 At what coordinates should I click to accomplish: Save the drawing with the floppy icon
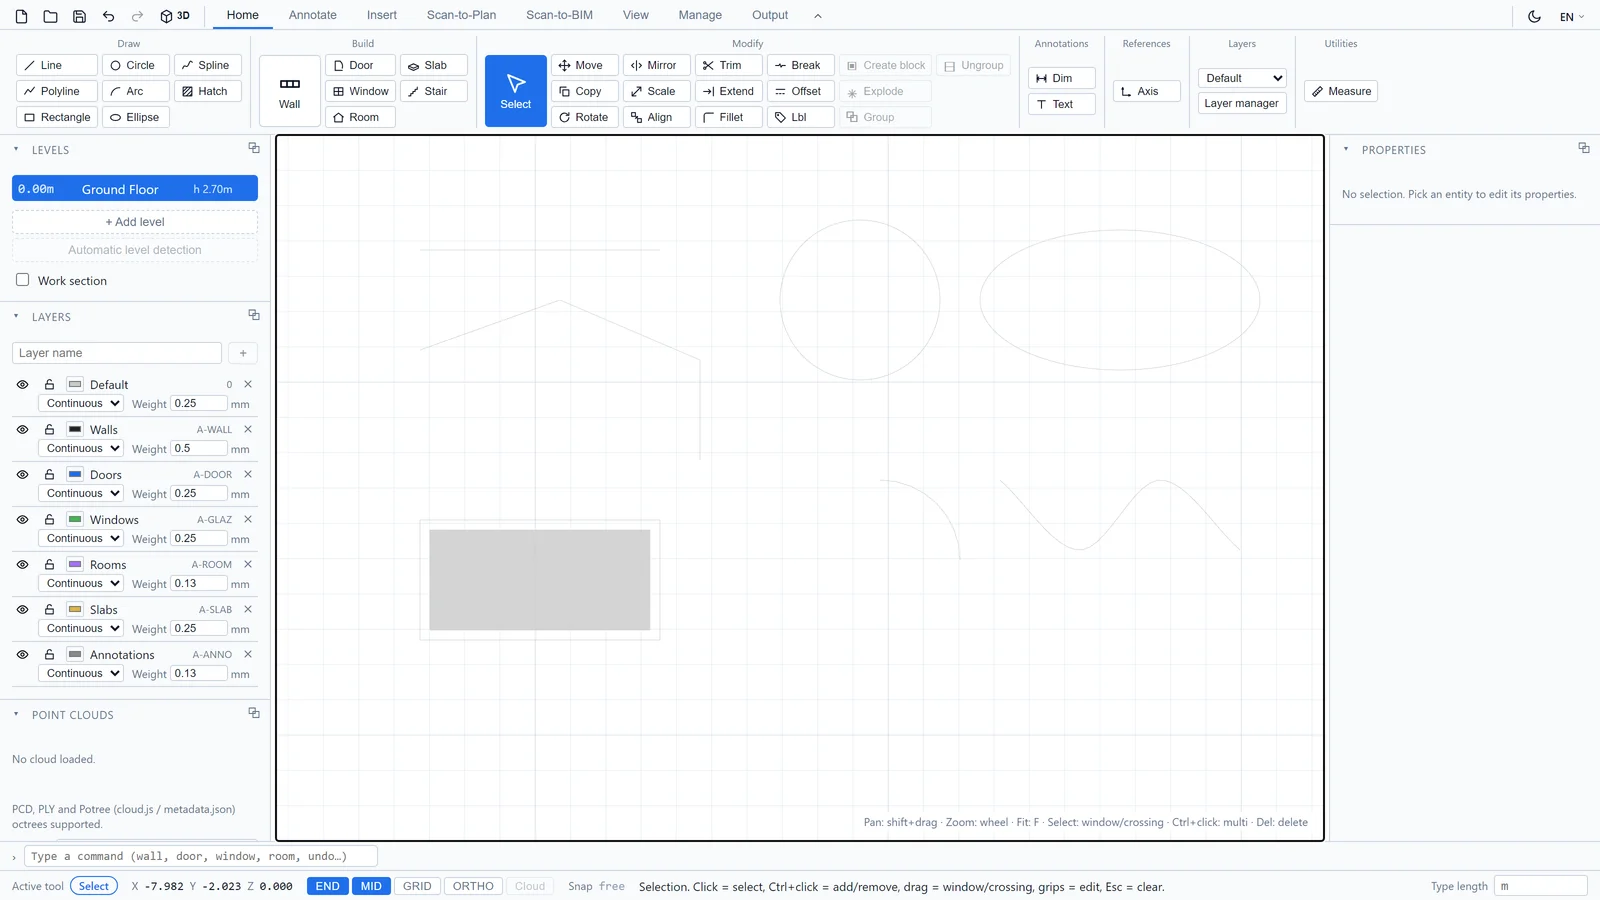[x=79, y=16]
